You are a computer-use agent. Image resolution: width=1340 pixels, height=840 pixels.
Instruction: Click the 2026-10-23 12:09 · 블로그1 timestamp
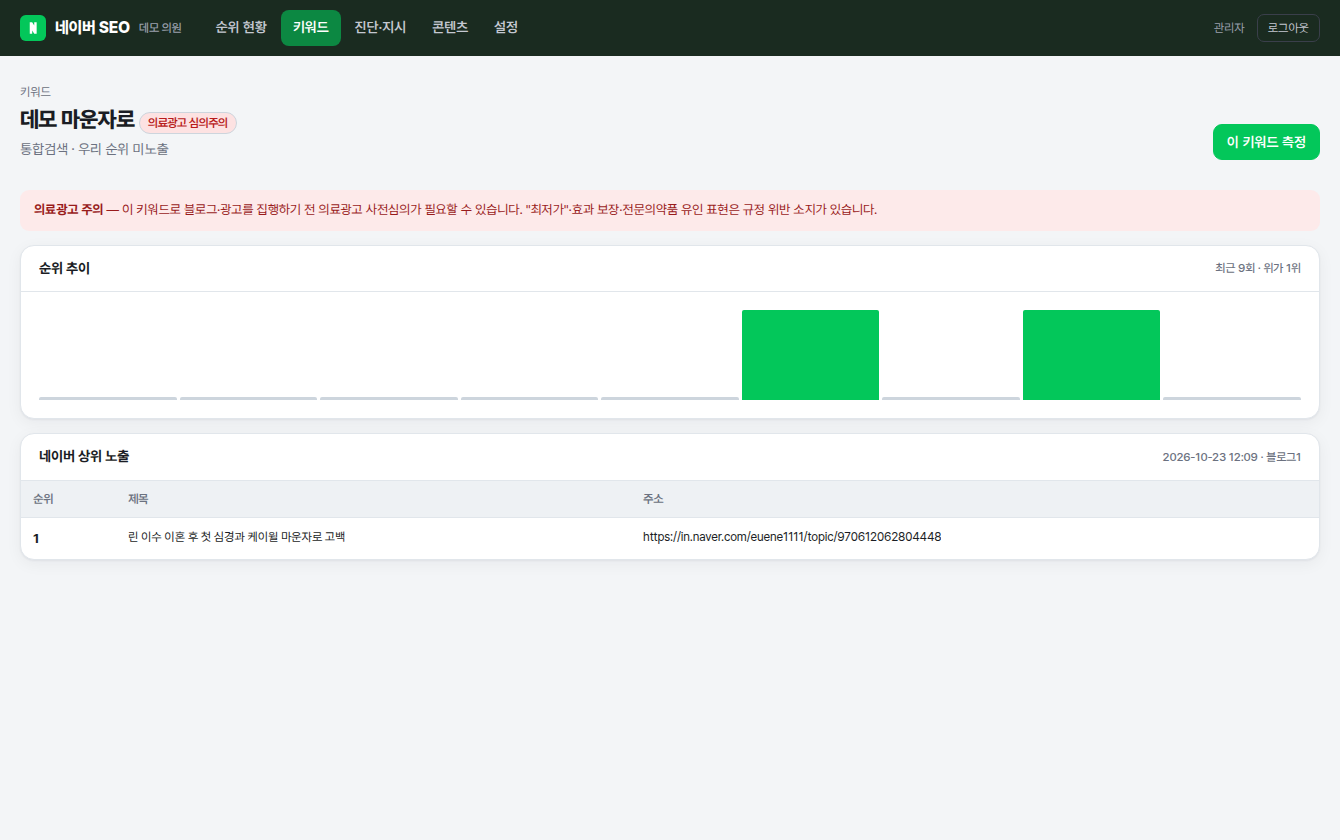pyautogui.click(x=1232, y=457)
